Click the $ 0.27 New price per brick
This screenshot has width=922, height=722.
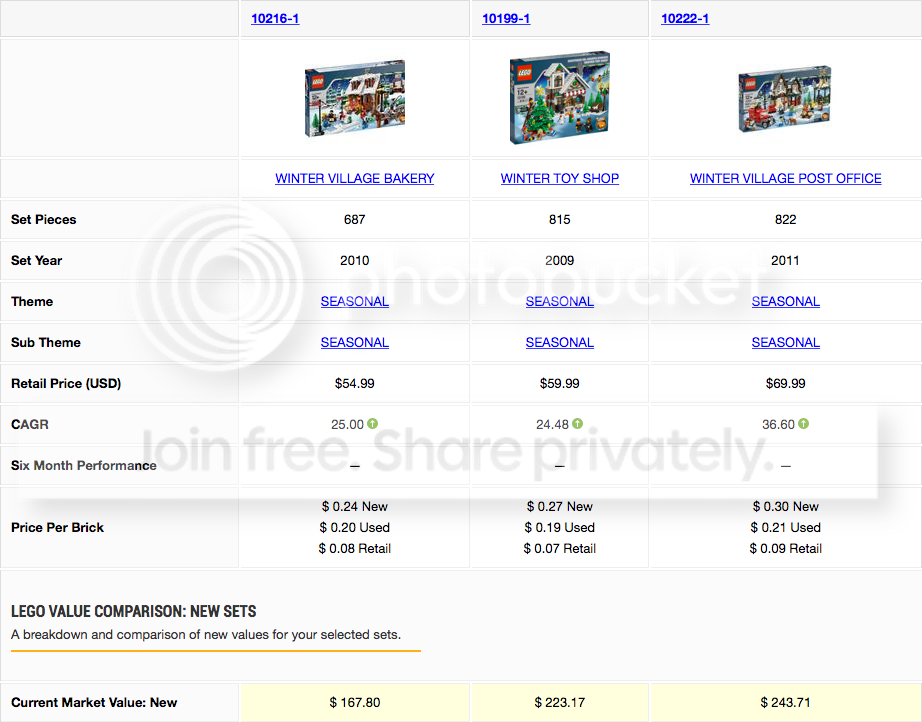click(x=560, y=506)
